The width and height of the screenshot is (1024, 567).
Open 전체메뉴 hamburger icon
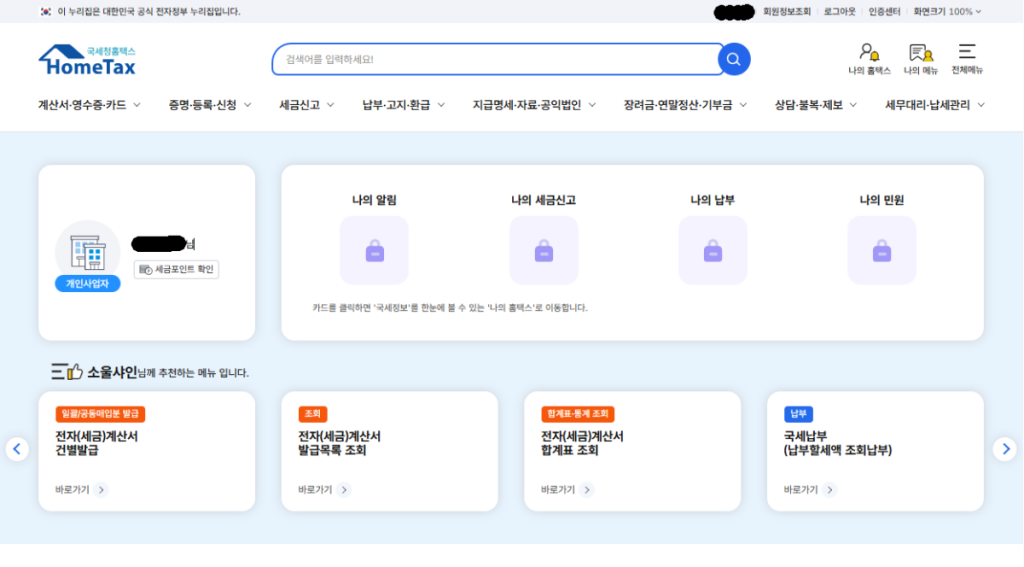(x=967, y=59)
